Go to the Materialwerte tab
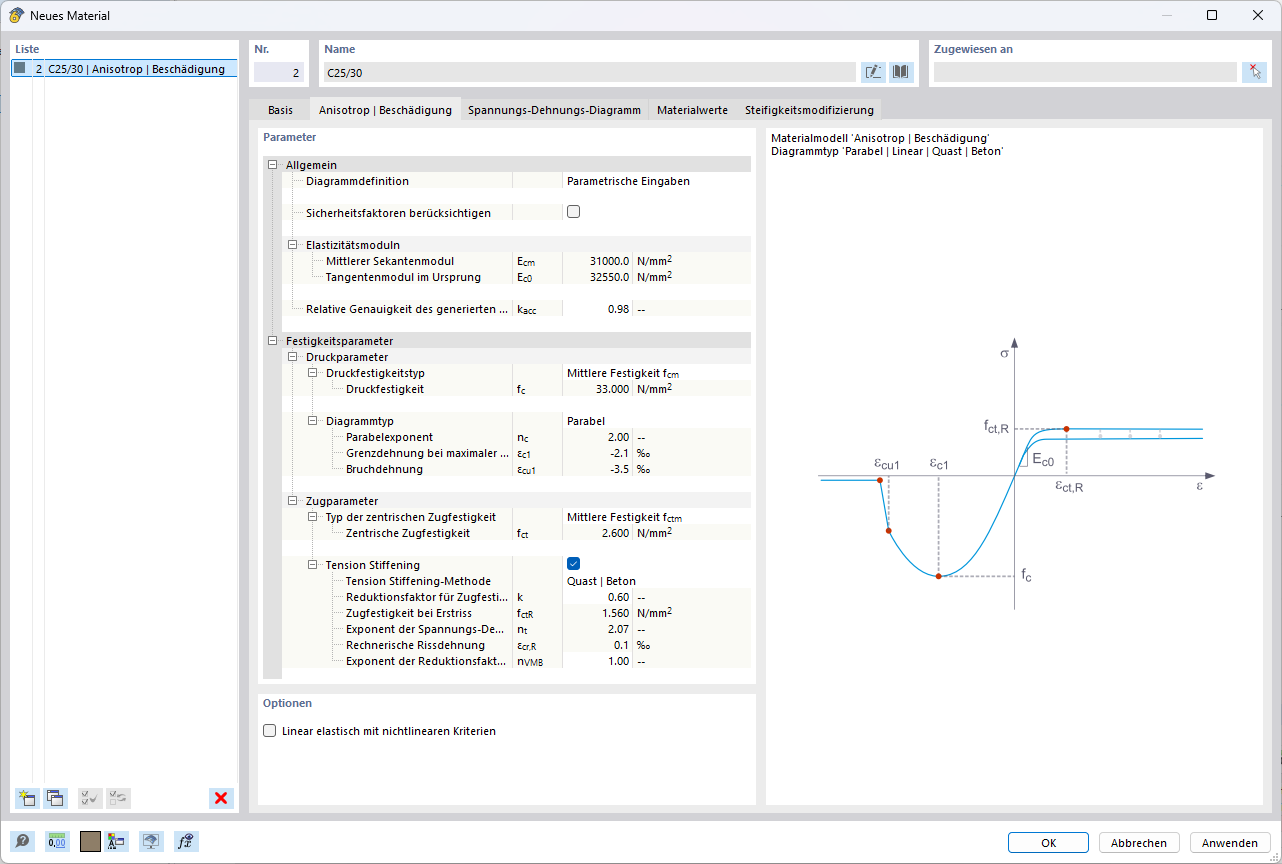This screenshot has height=864, width=1282. click(692, 110)
